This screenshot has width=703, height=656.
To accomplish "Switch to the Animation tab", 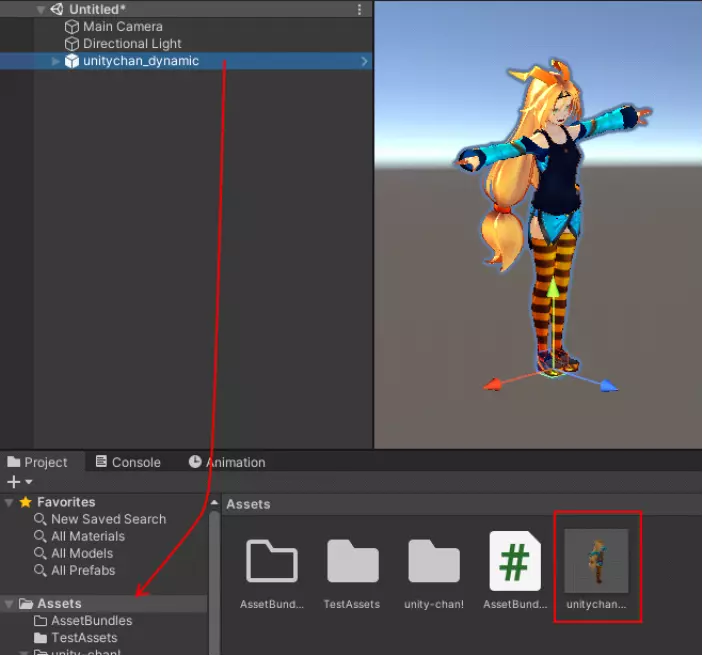I will (x=227, y=462).
